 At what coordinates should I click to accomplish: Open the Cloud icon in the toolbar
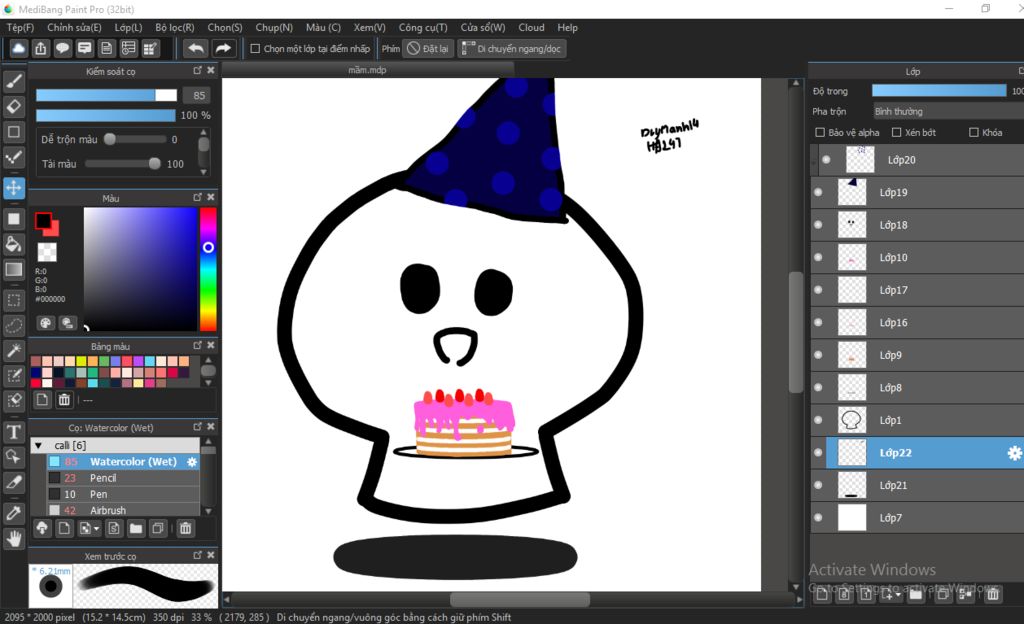coord(18,48)
